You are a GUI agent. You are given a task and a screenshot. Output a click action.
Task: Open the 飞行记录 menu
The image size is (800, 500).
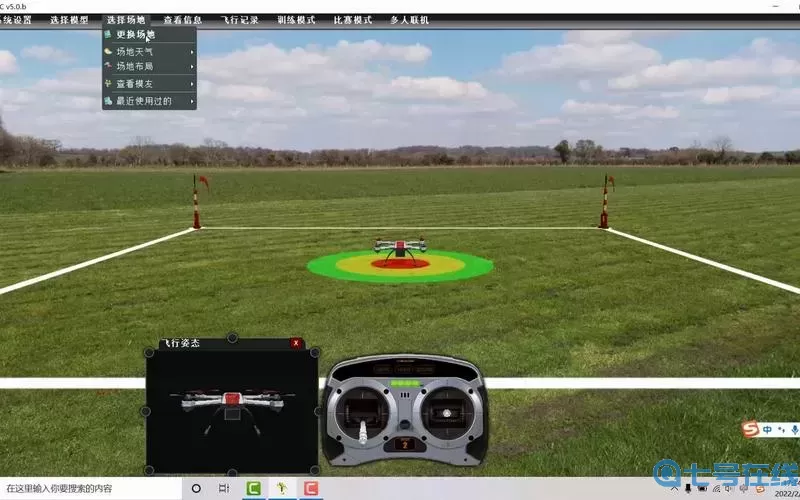239,20
